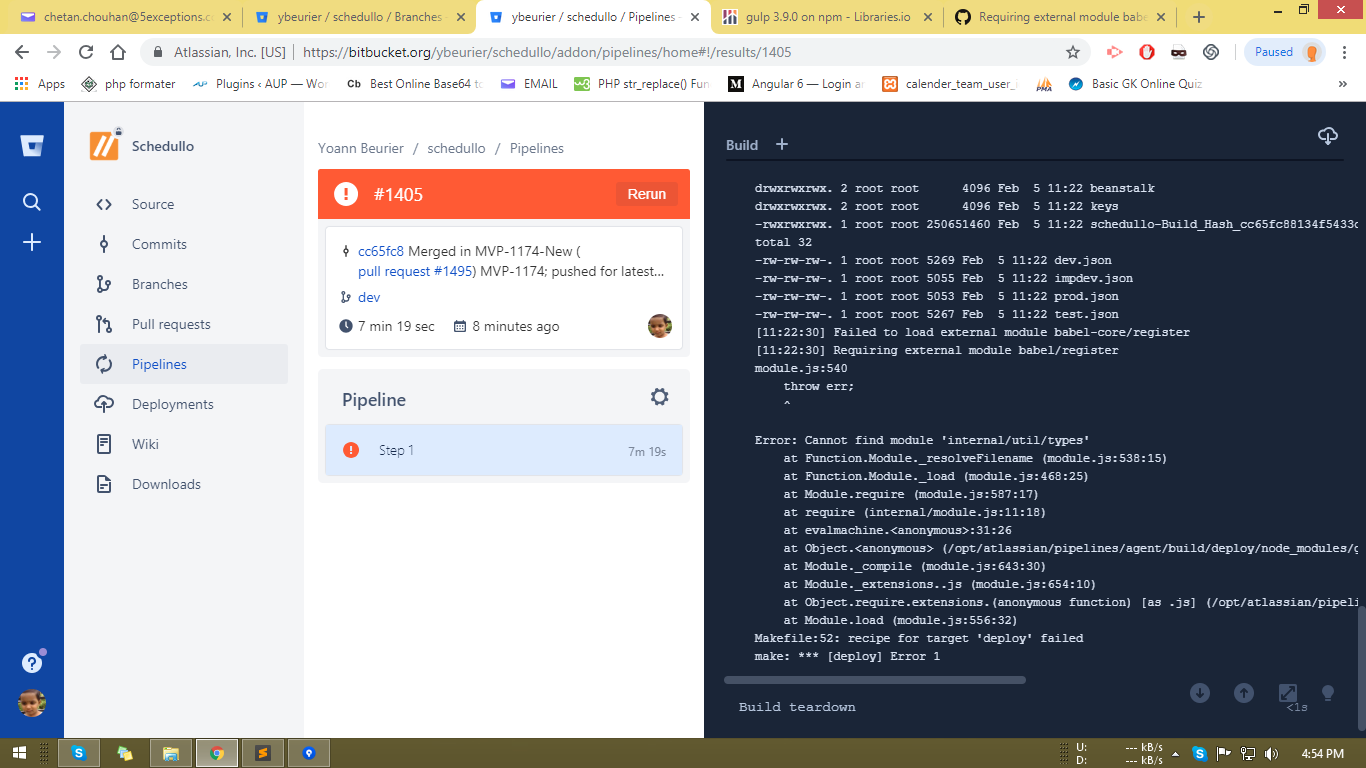
Task: Open Downloads in repository navigation
Action: click(184, 484)
